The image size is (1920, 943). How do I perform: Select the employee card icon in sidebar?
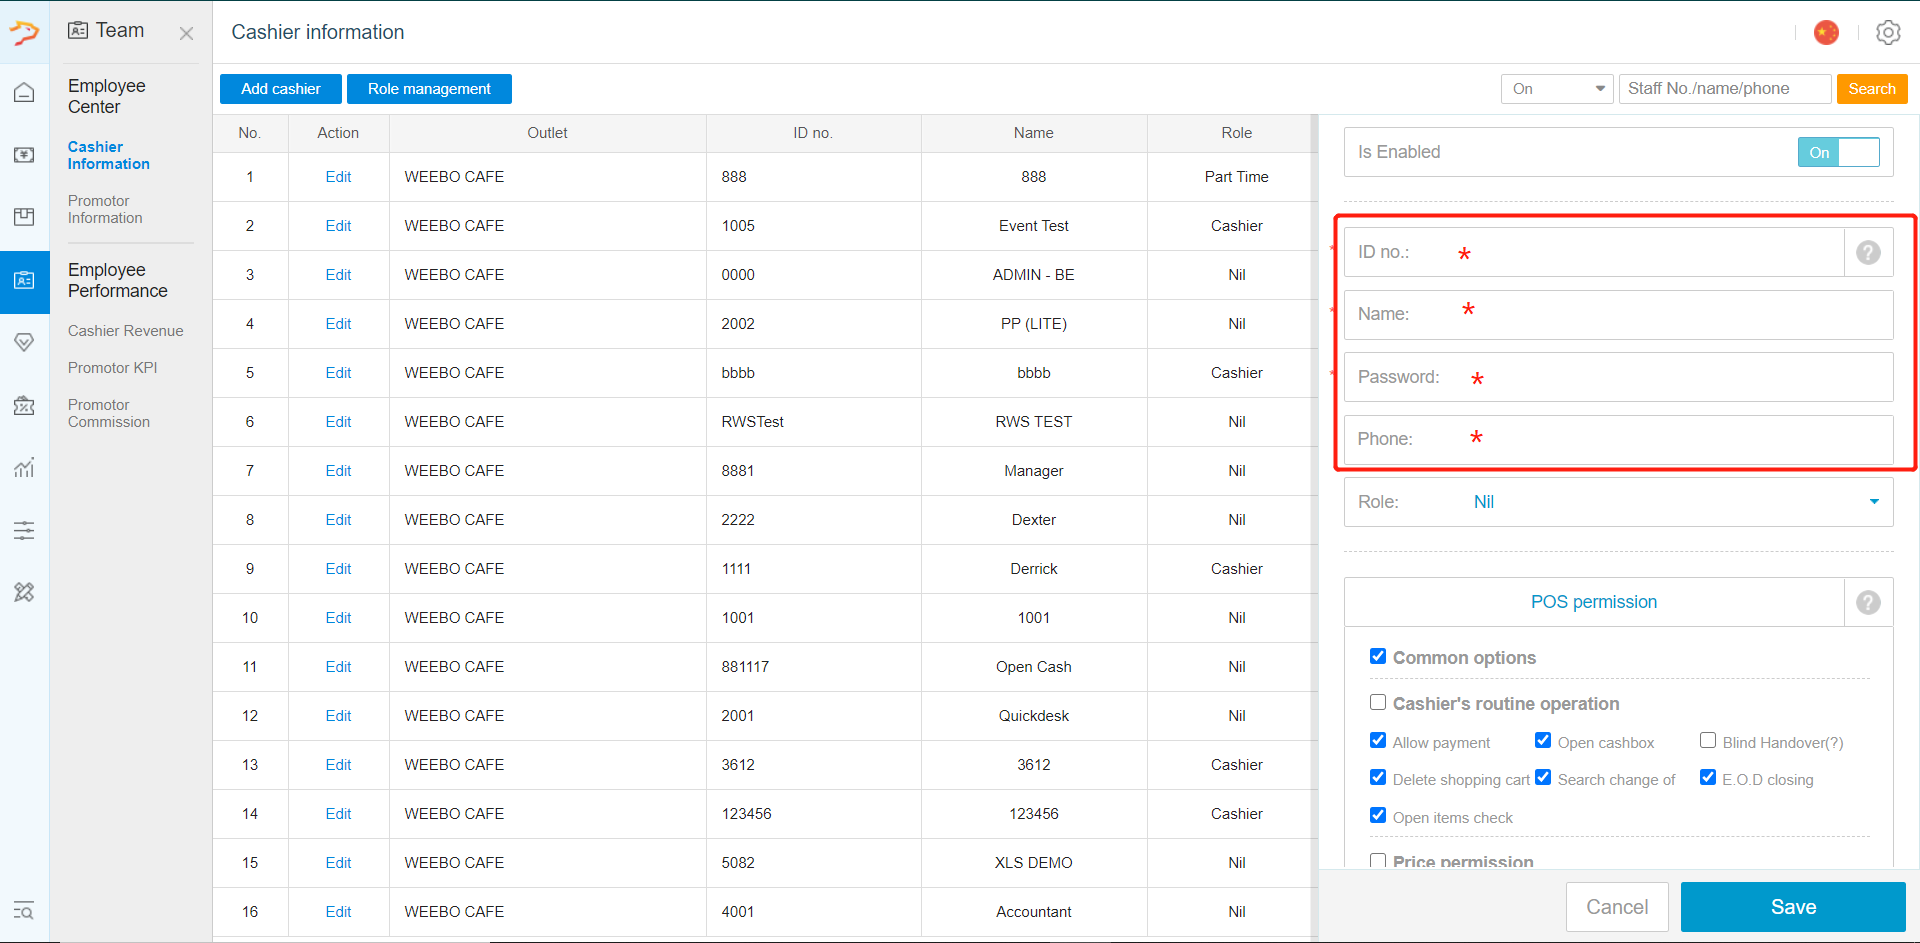pos(24,281)
